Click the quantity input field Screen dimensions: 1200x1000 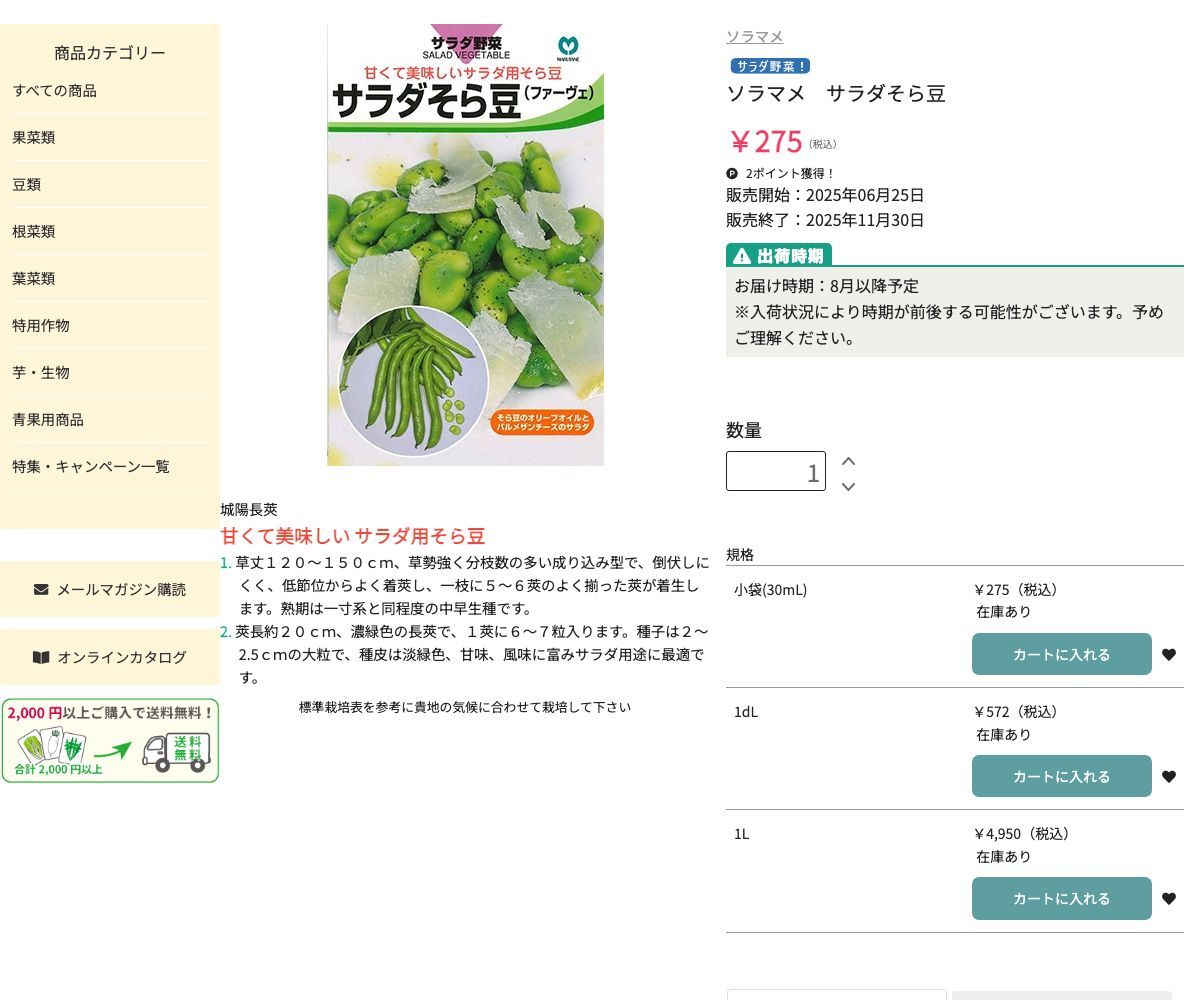point(776,471)
